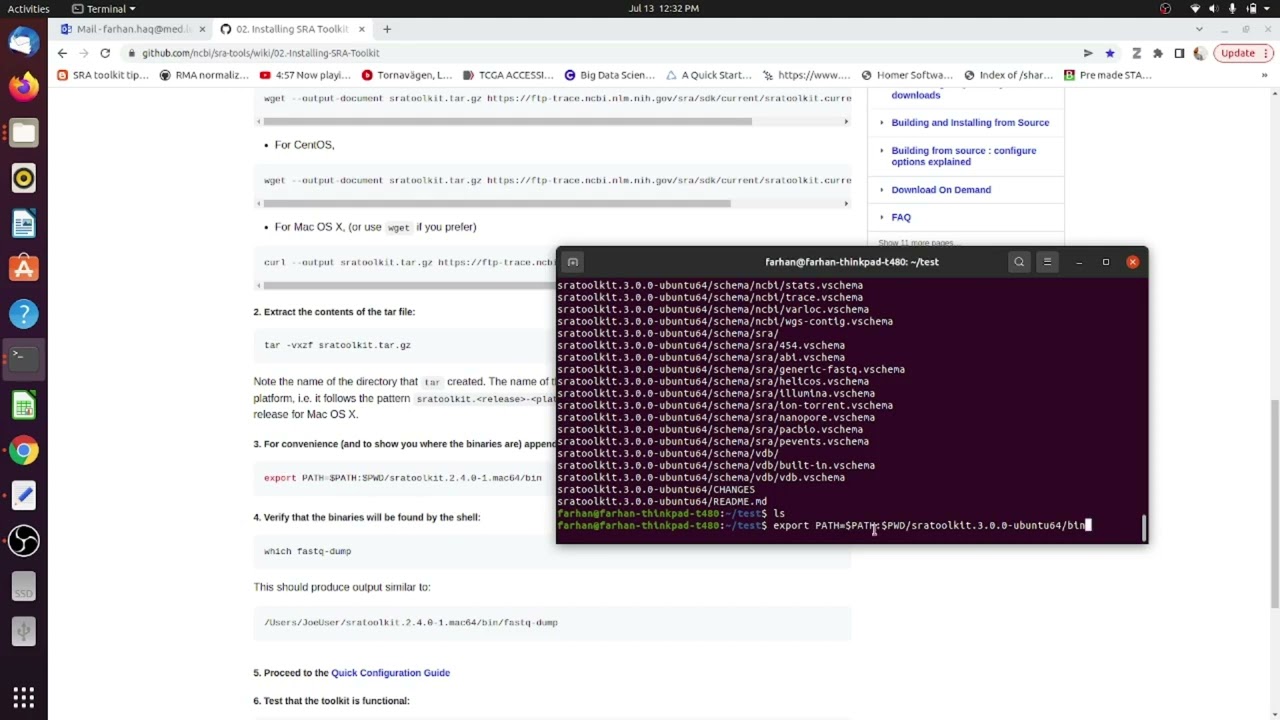Screen dimensions: 1280x720
Task: Click terminal search icon
Action: pos(1019,262)
